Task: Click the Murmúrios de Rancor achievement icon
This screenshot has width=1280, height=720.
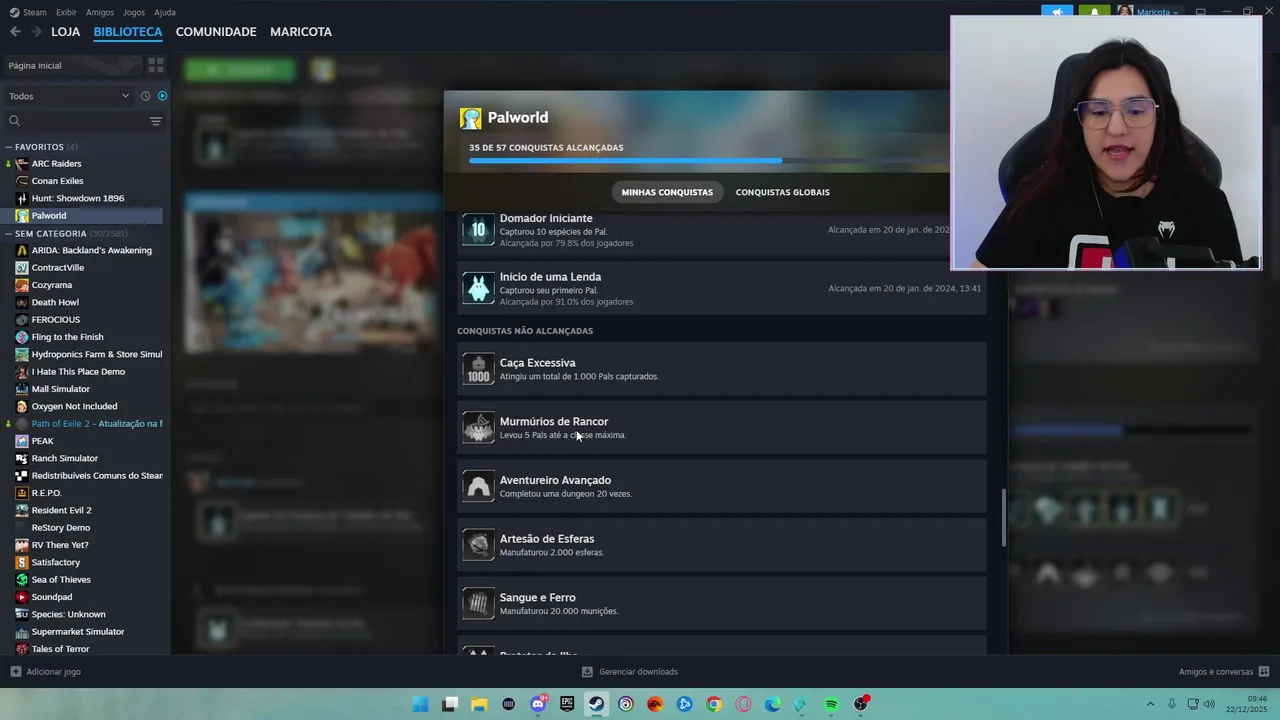Action: 478,428
